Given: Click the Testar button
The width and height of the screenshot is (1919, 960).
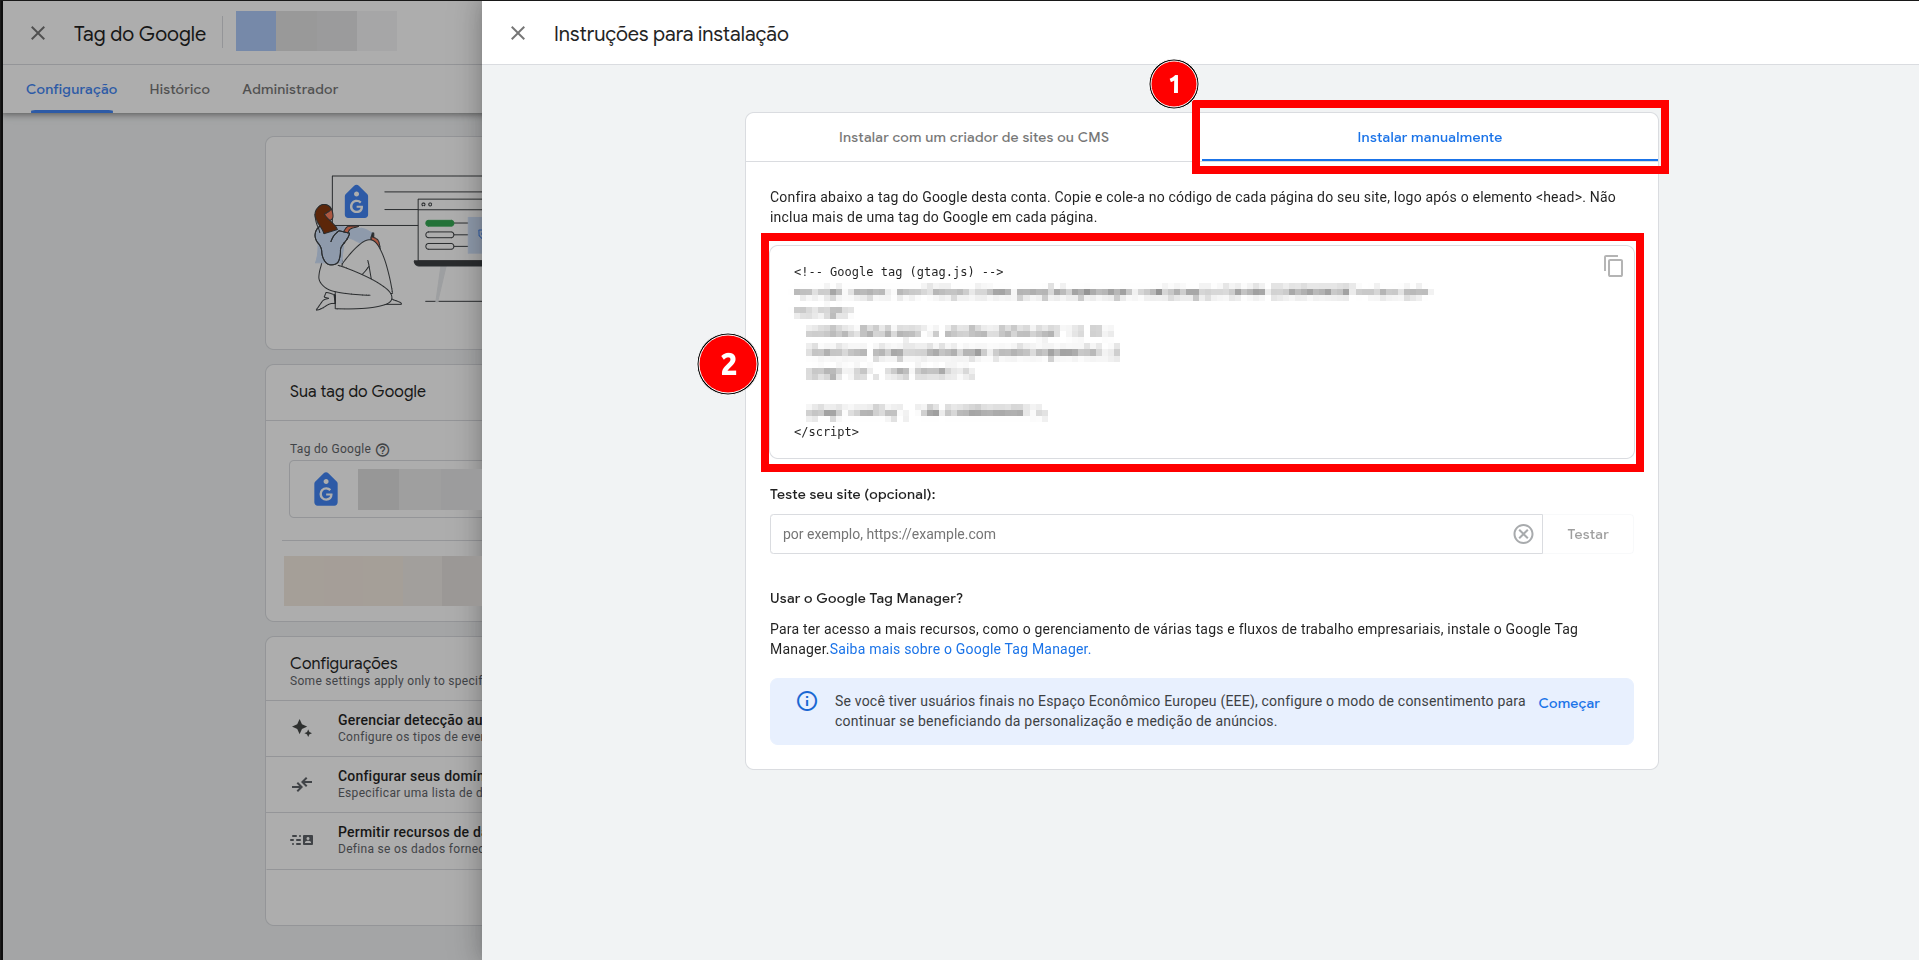Looking at the screenshot, I should (x=1587, y=534).
